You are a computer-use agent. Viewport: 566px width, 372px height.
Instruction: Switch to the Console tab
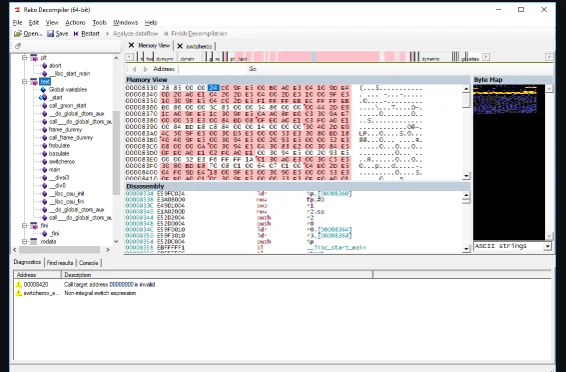click(x=88, y=263)
